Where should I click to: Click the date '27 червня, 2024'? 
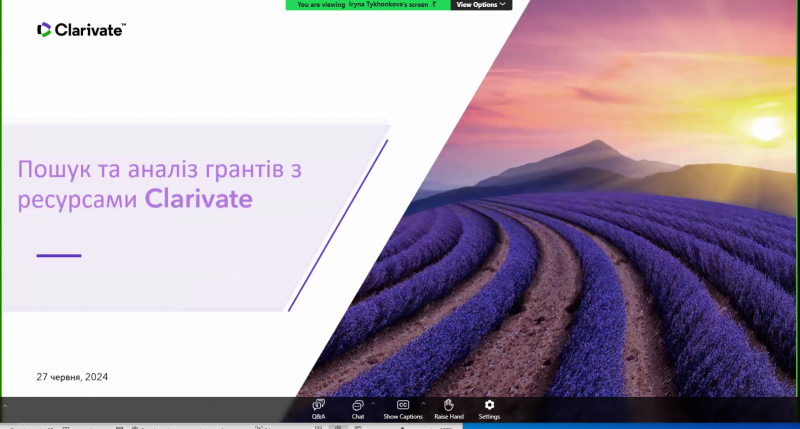coord(72,377)
